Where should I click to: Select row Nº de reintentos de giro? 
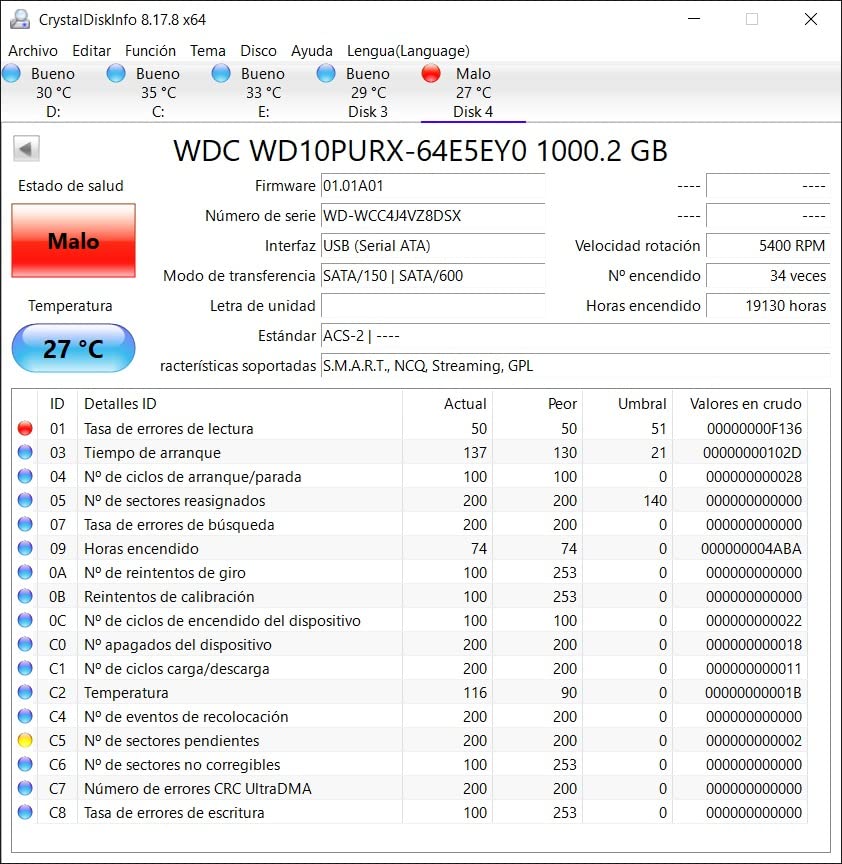tap(409, 573)
